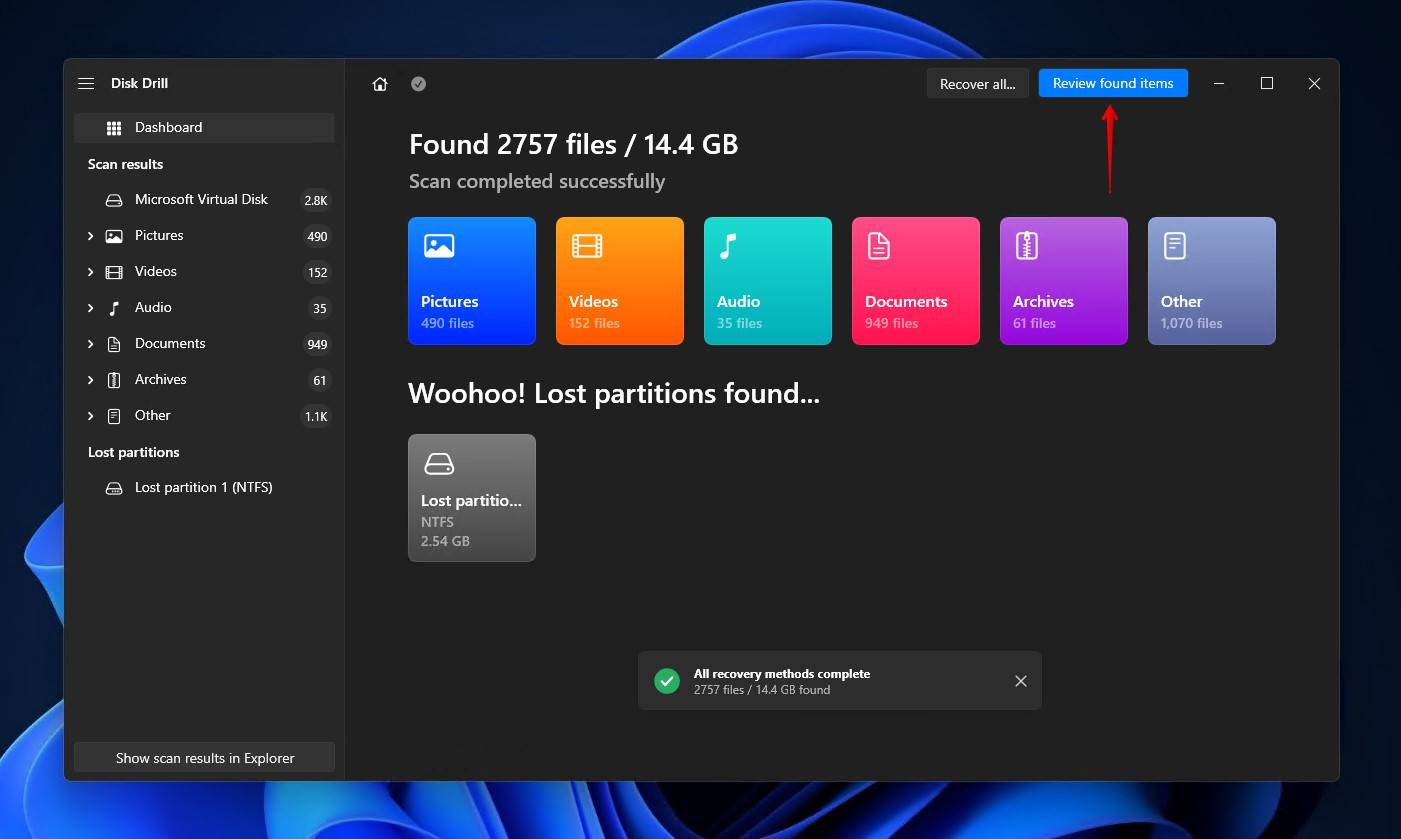This screenshot has width=1401, height=839.
Task: Click the 1.1K count badge next to Other
Action: 316,417
